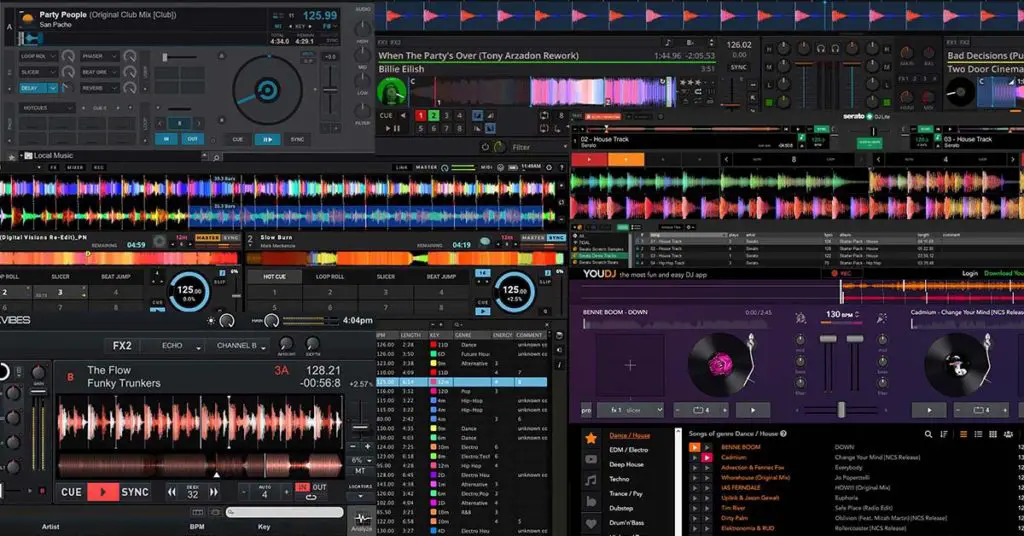The height and width of the screenshot is (536, 1024).
Task: Select Dance / House genre in YouDJ
Action: (x=630, y=435)
